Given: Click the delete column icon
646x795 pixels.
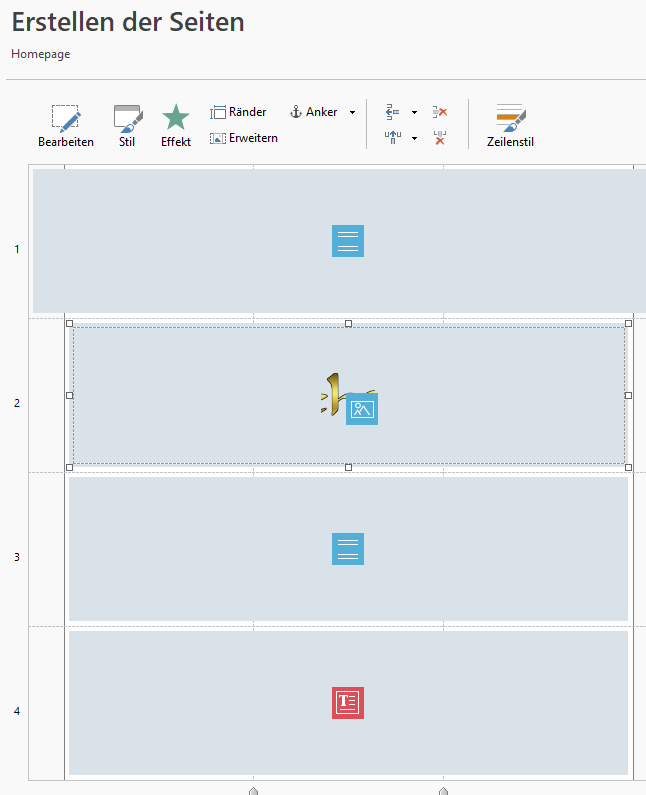Looking at the screenshot, I should point(439,137).
